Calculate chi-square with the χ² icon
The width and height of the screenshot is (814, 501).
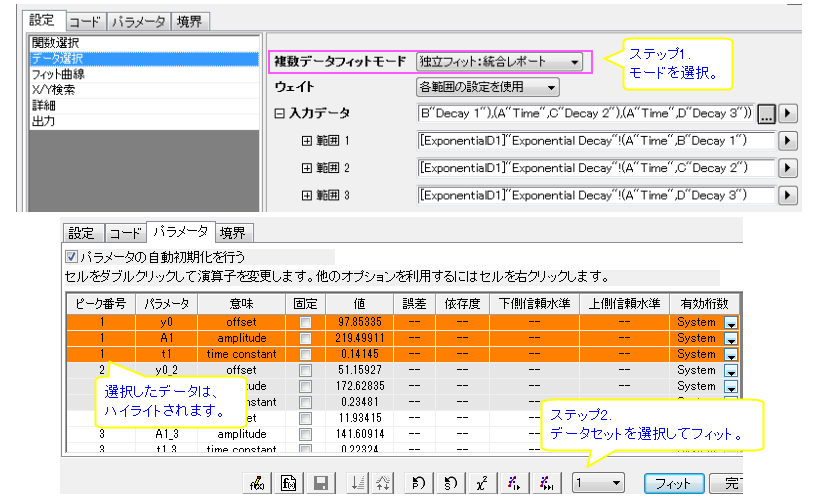pos(482,483)
